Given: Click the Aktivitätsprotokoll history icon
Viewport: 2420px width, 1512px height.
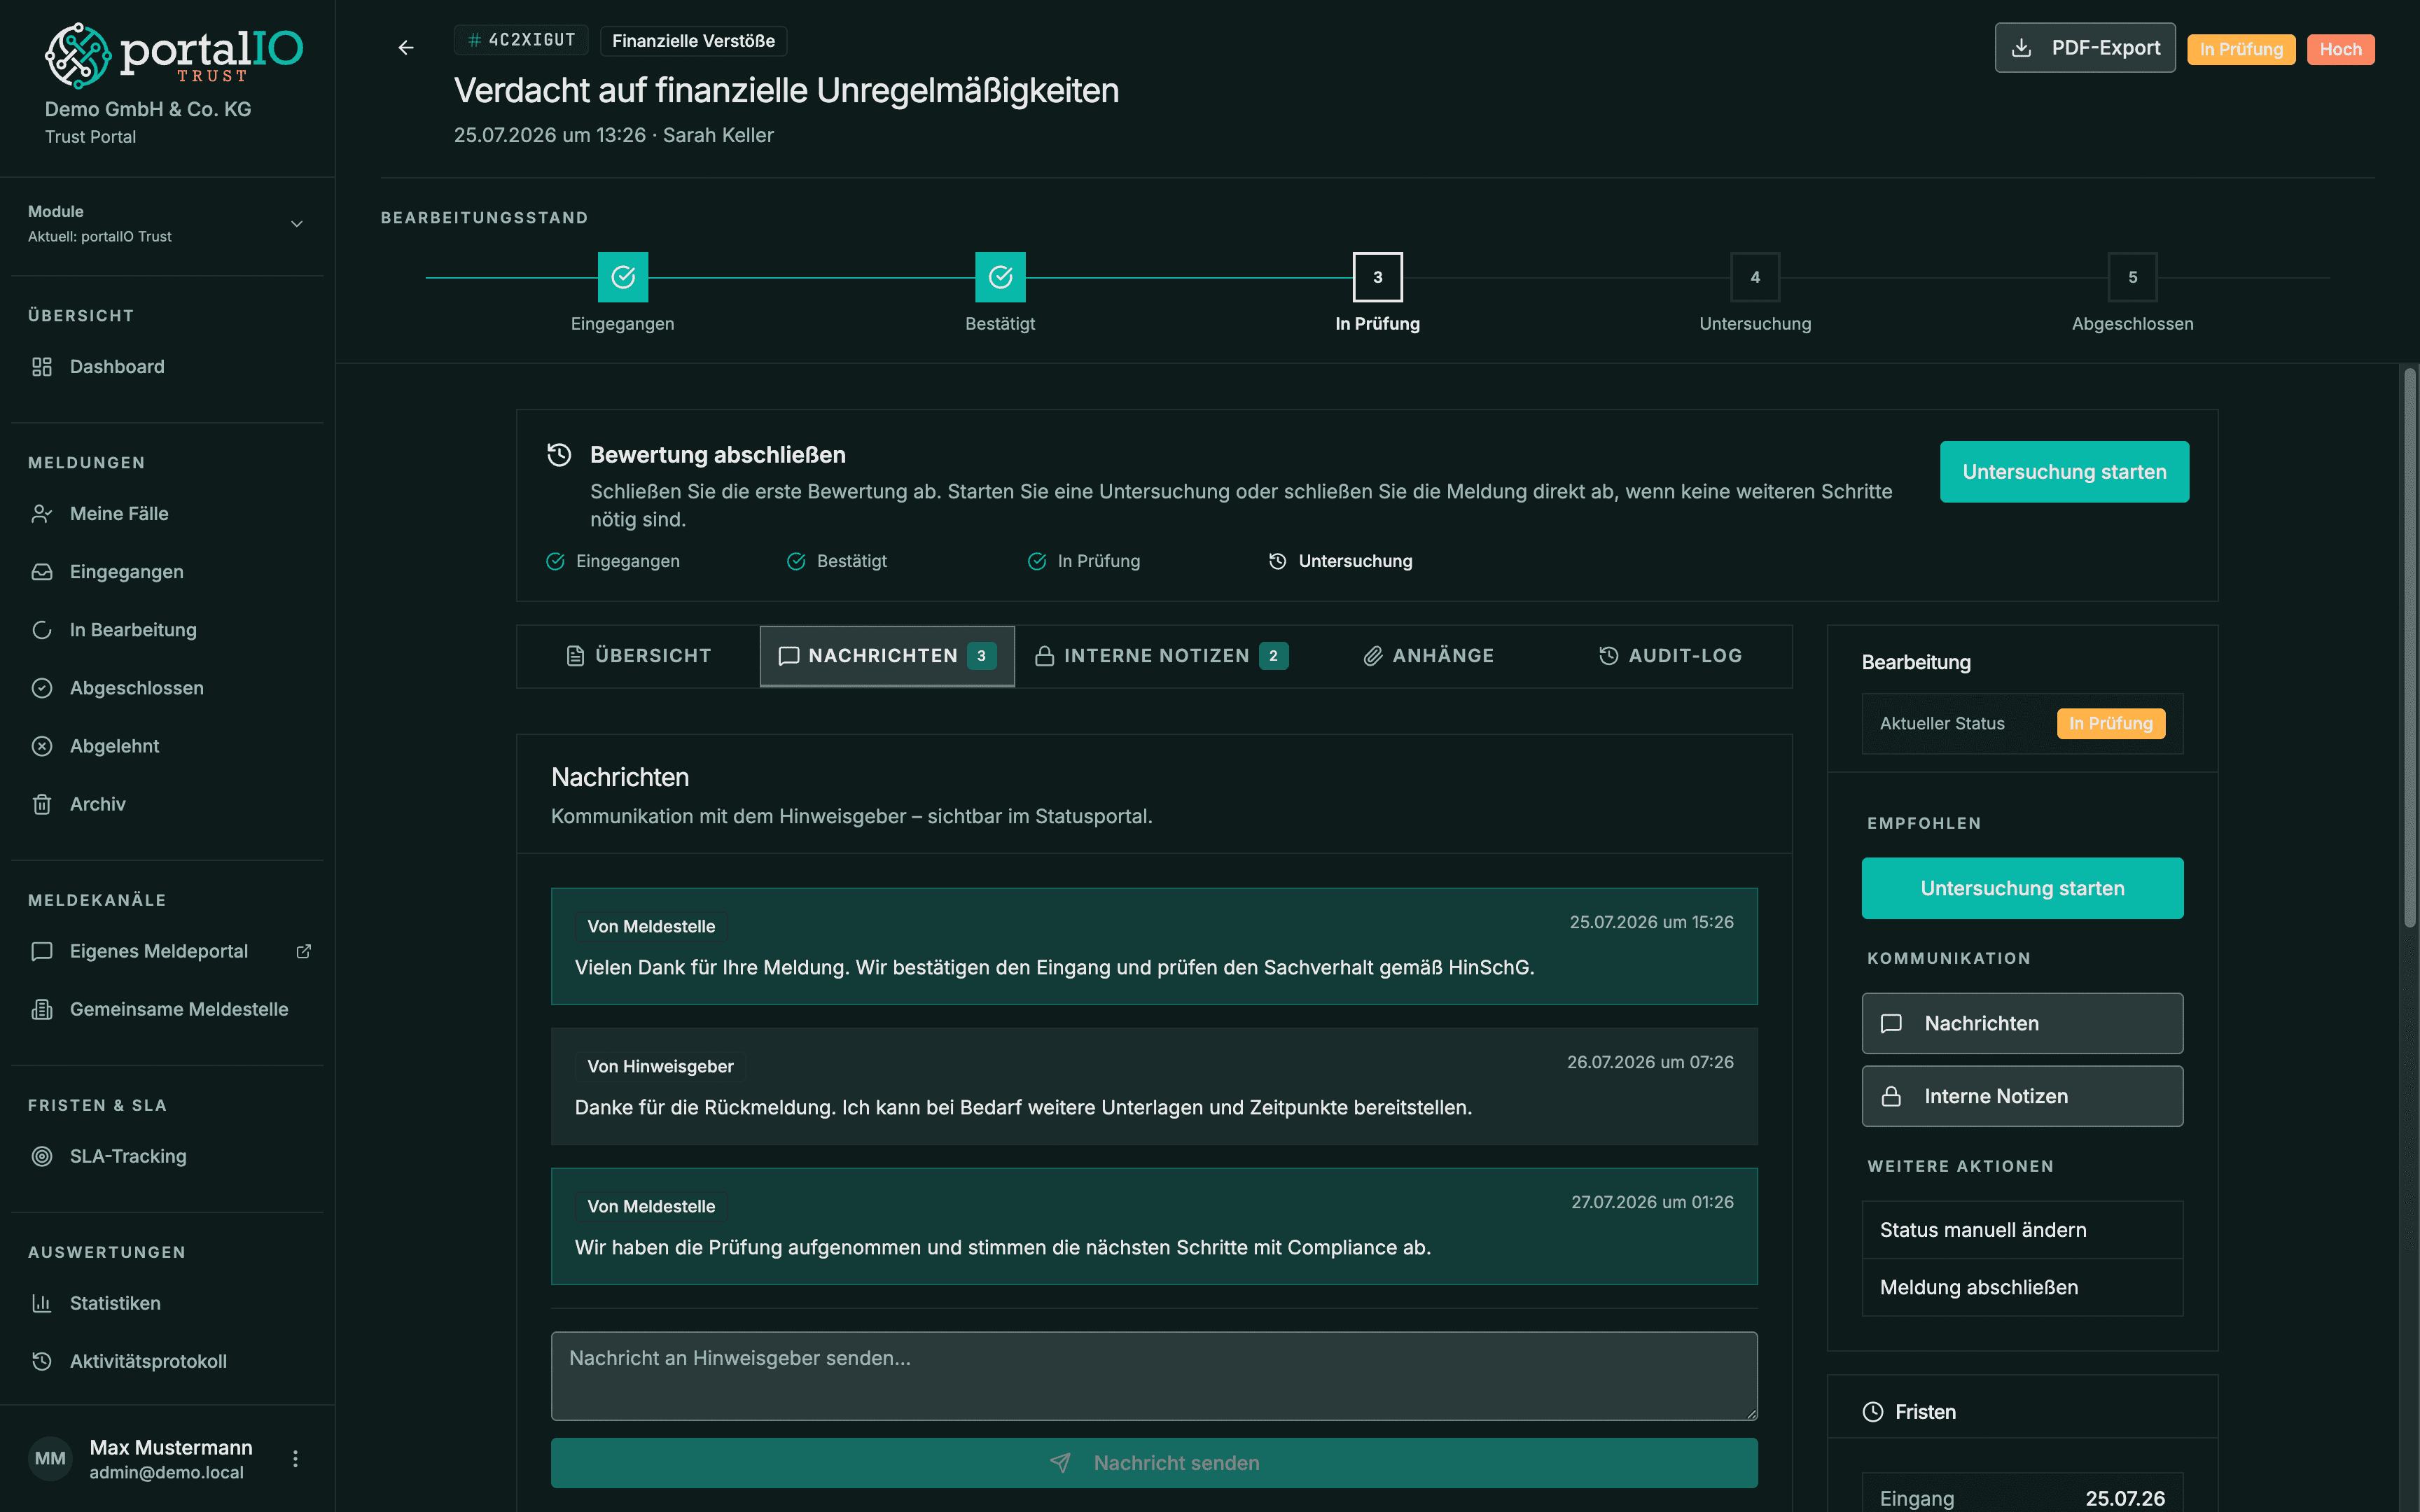Looking at the screenshot, I should coord(41,1361).
